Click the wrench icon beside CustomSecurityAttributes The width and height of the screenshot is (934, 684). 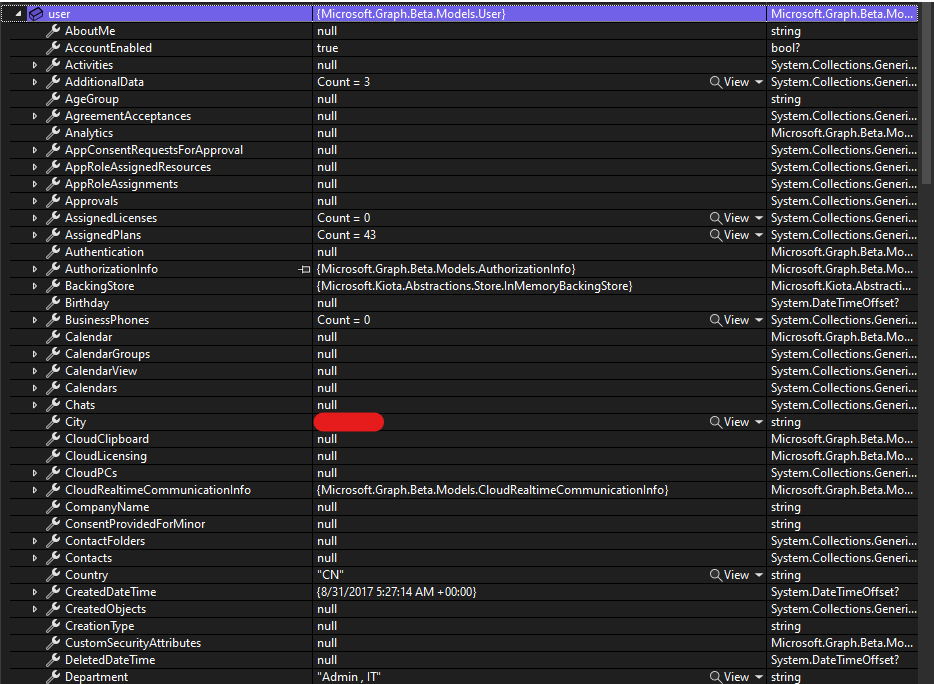tap(54, 643)
